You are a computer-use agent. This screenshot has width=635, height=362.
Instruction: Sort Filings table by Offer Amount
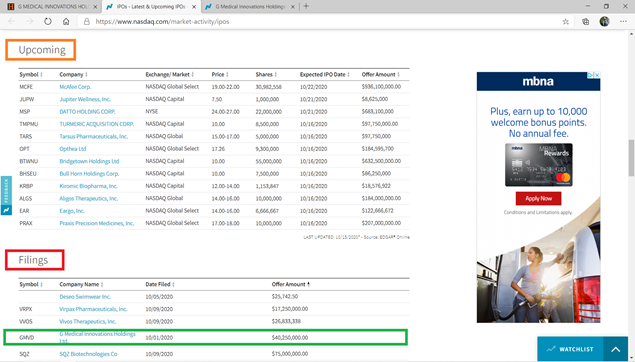click(291, 284)
